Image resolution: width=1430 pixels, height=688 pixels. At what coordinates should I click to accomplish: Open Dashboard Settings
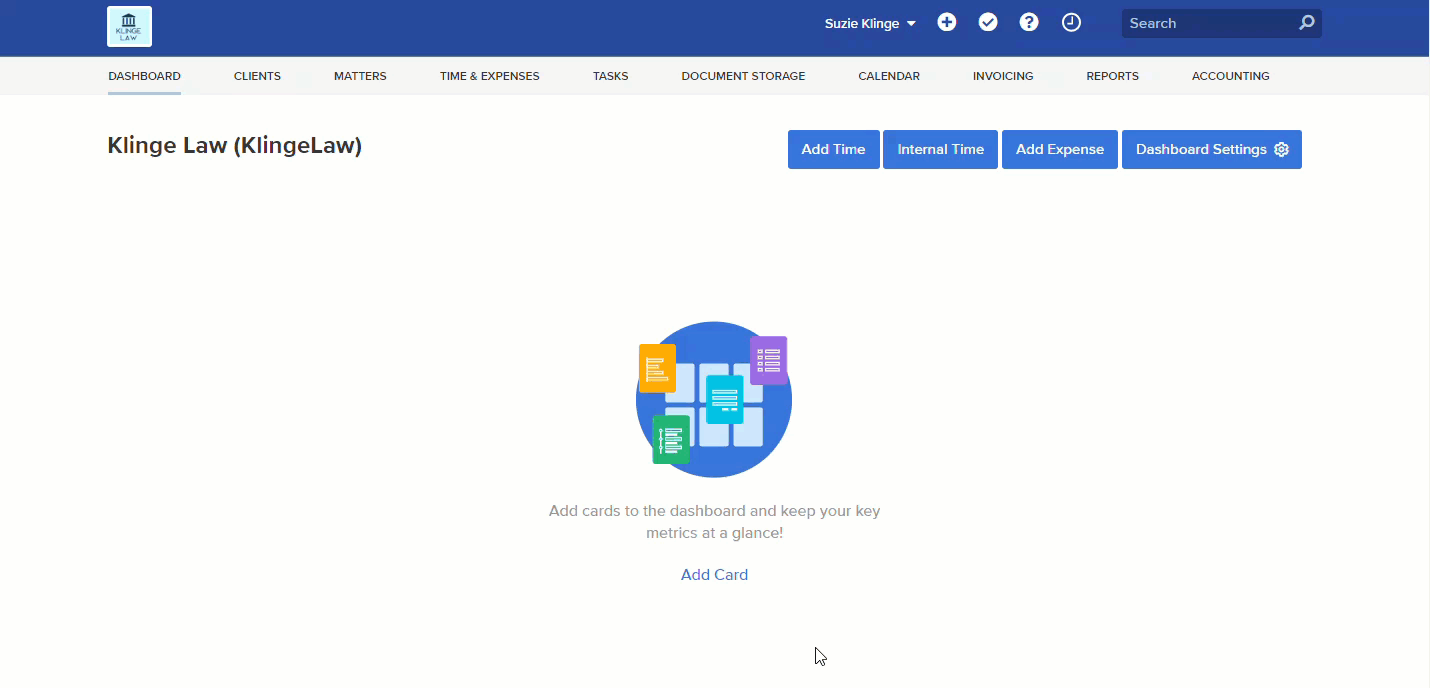coord(1212,149)
